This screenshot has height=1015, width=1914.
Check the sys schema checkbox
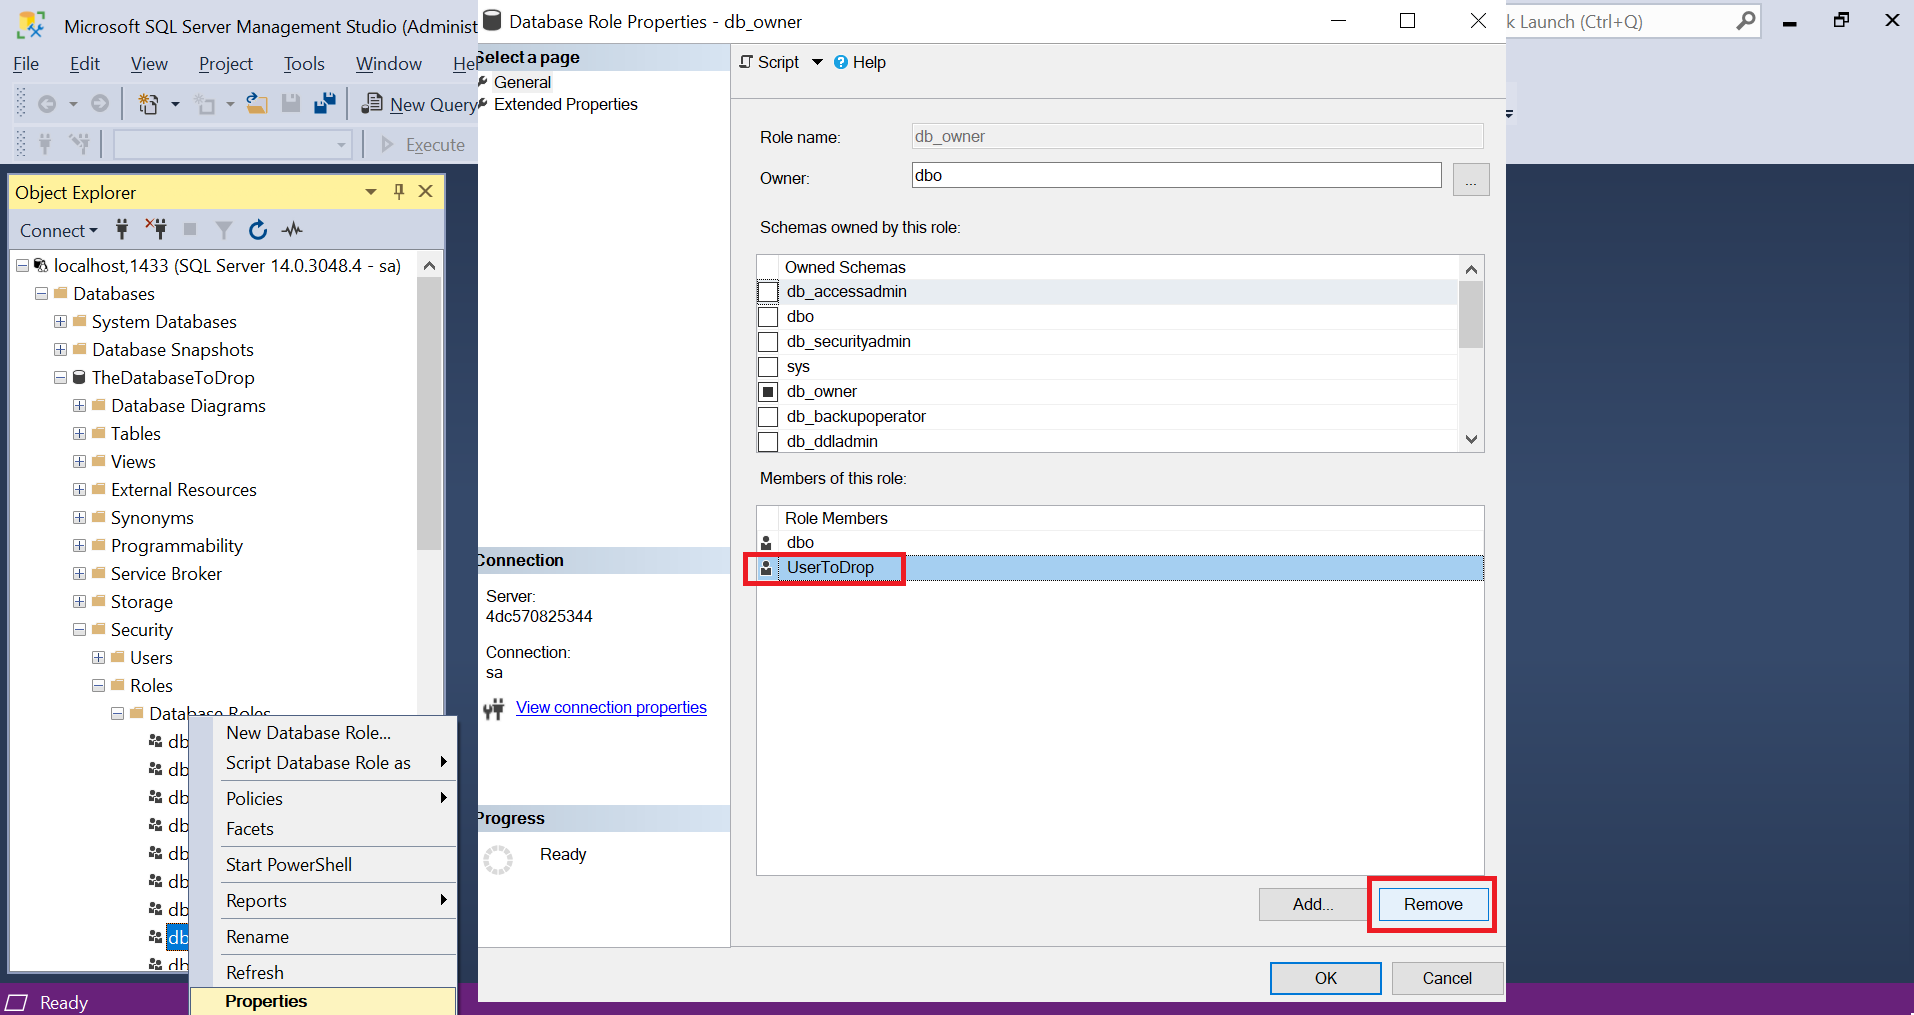pos(767,366)
